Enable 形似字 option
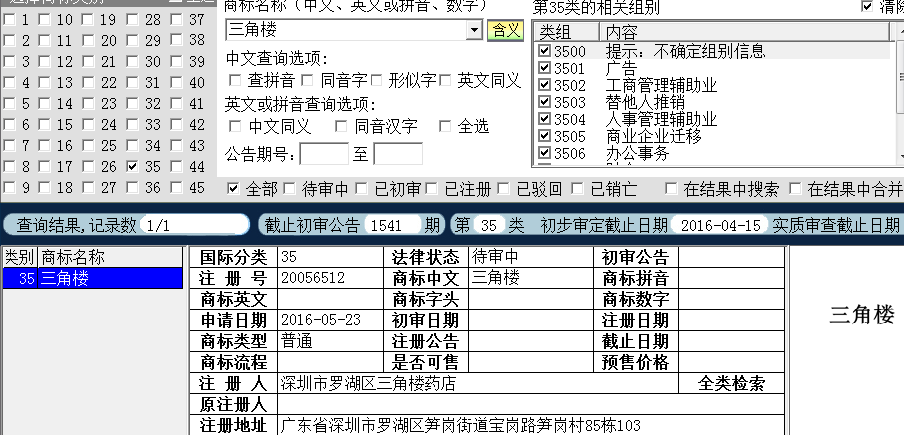 [x=376, y=80]
